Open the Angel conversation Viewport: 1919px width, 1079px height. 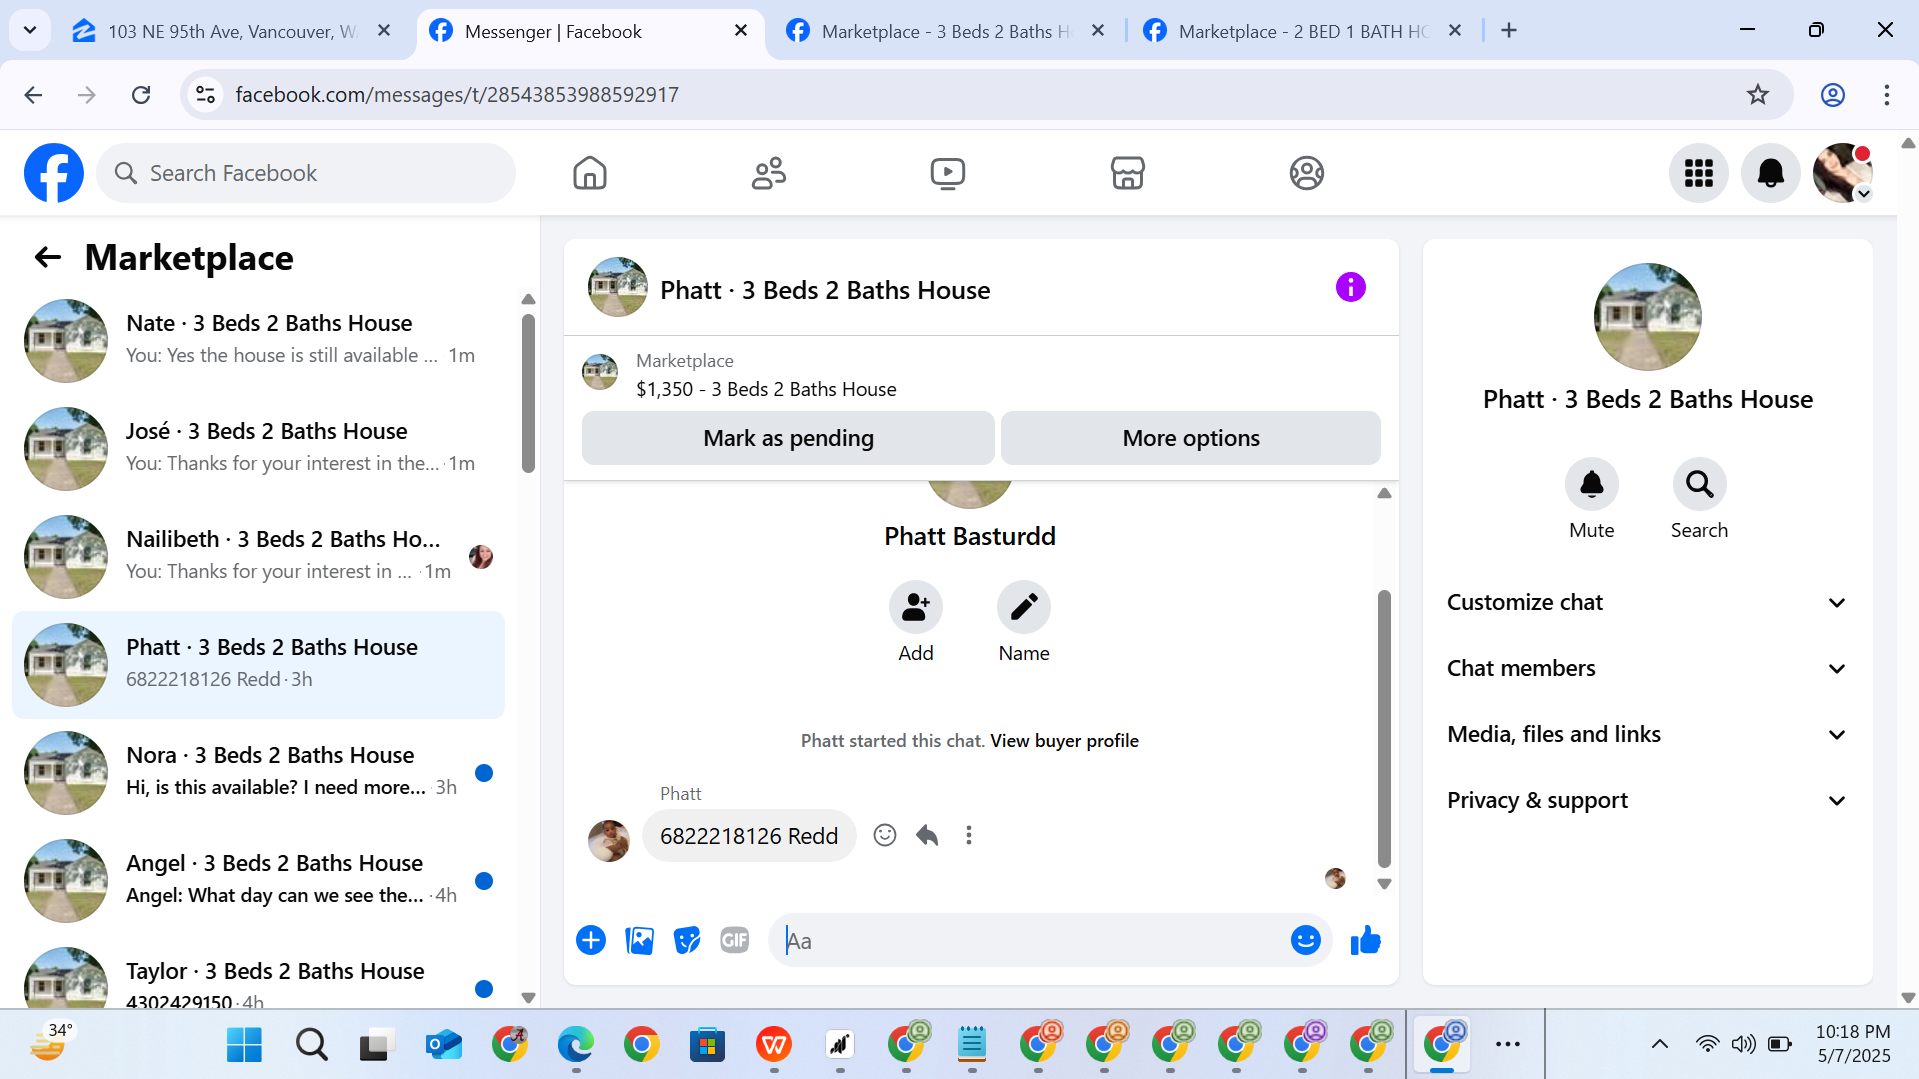point(258,881)
